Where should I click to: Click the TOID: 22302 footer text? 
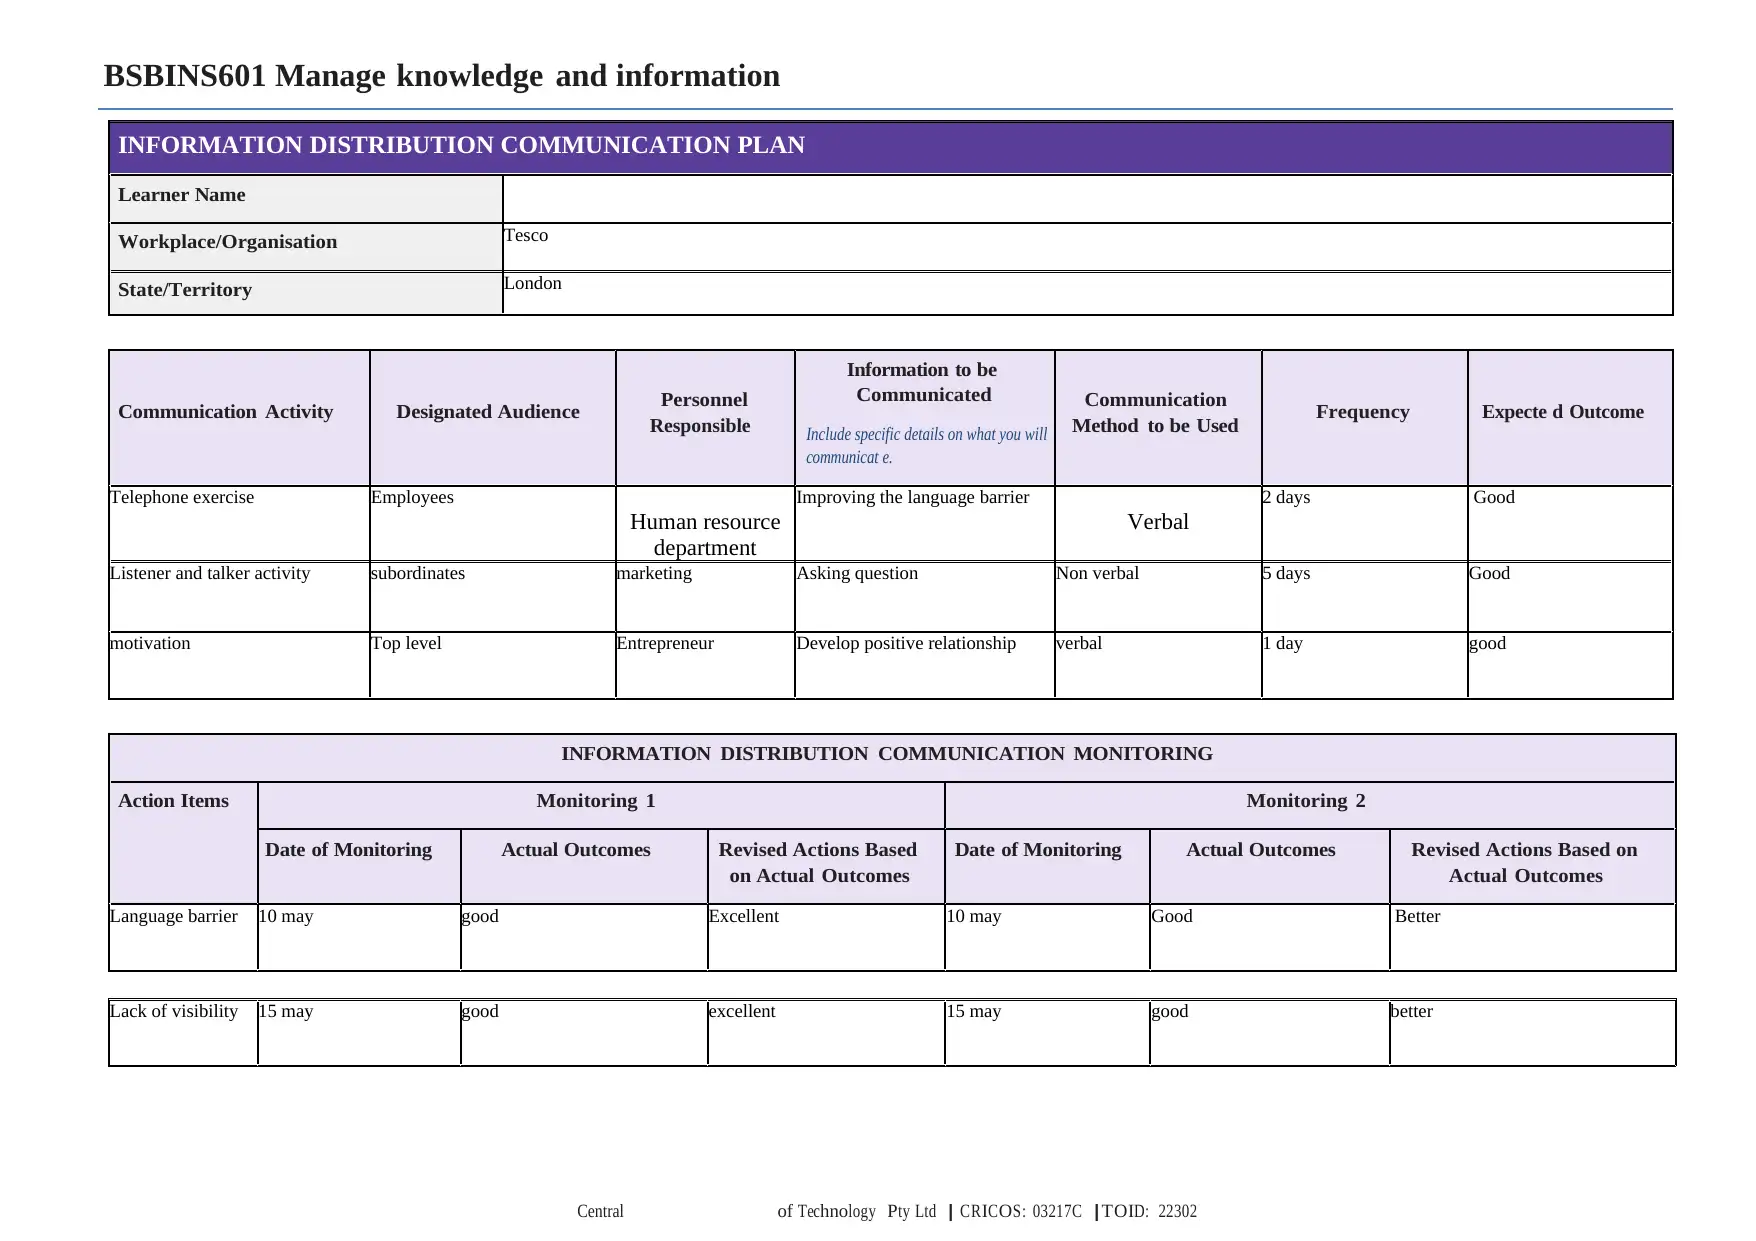pos(1149,1211)
